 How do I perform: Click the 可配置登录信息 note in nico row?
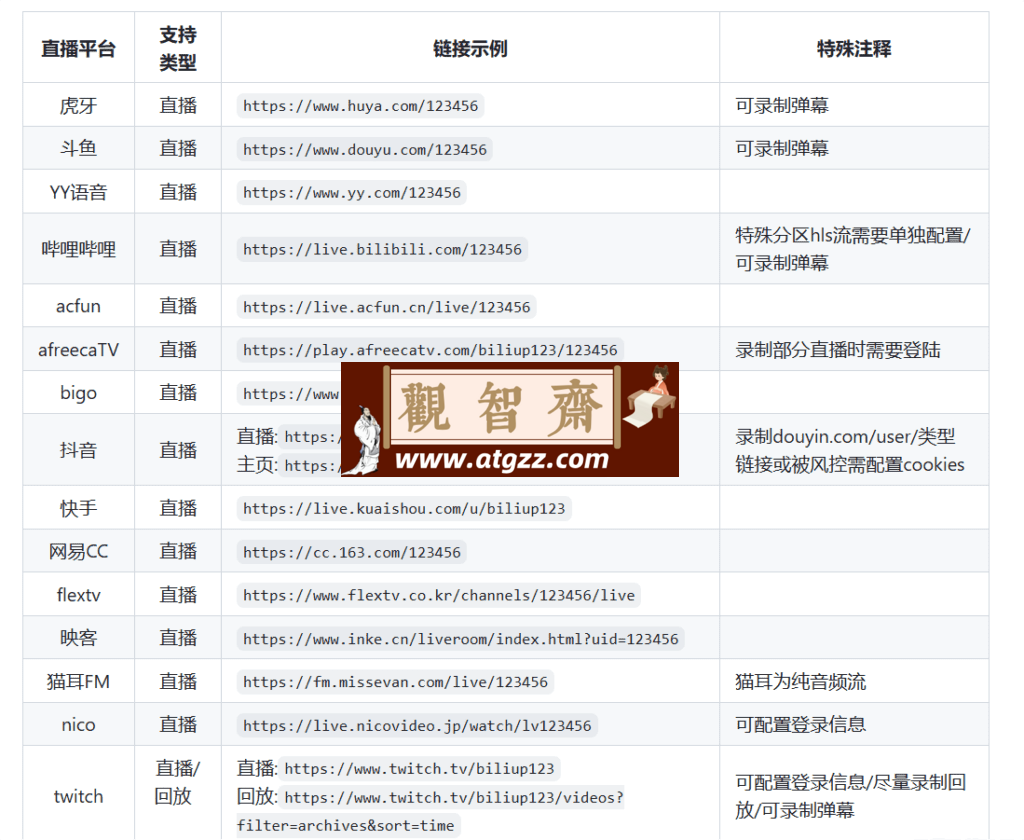pyautogui.click(x=801, y=724)
